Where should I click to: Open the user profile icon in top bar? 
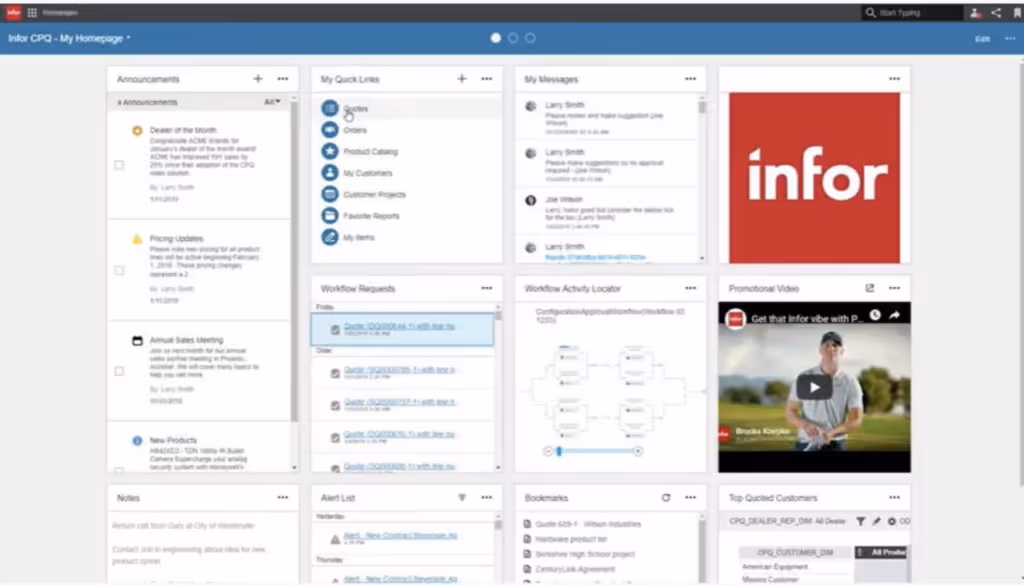(x=975, y=12)
